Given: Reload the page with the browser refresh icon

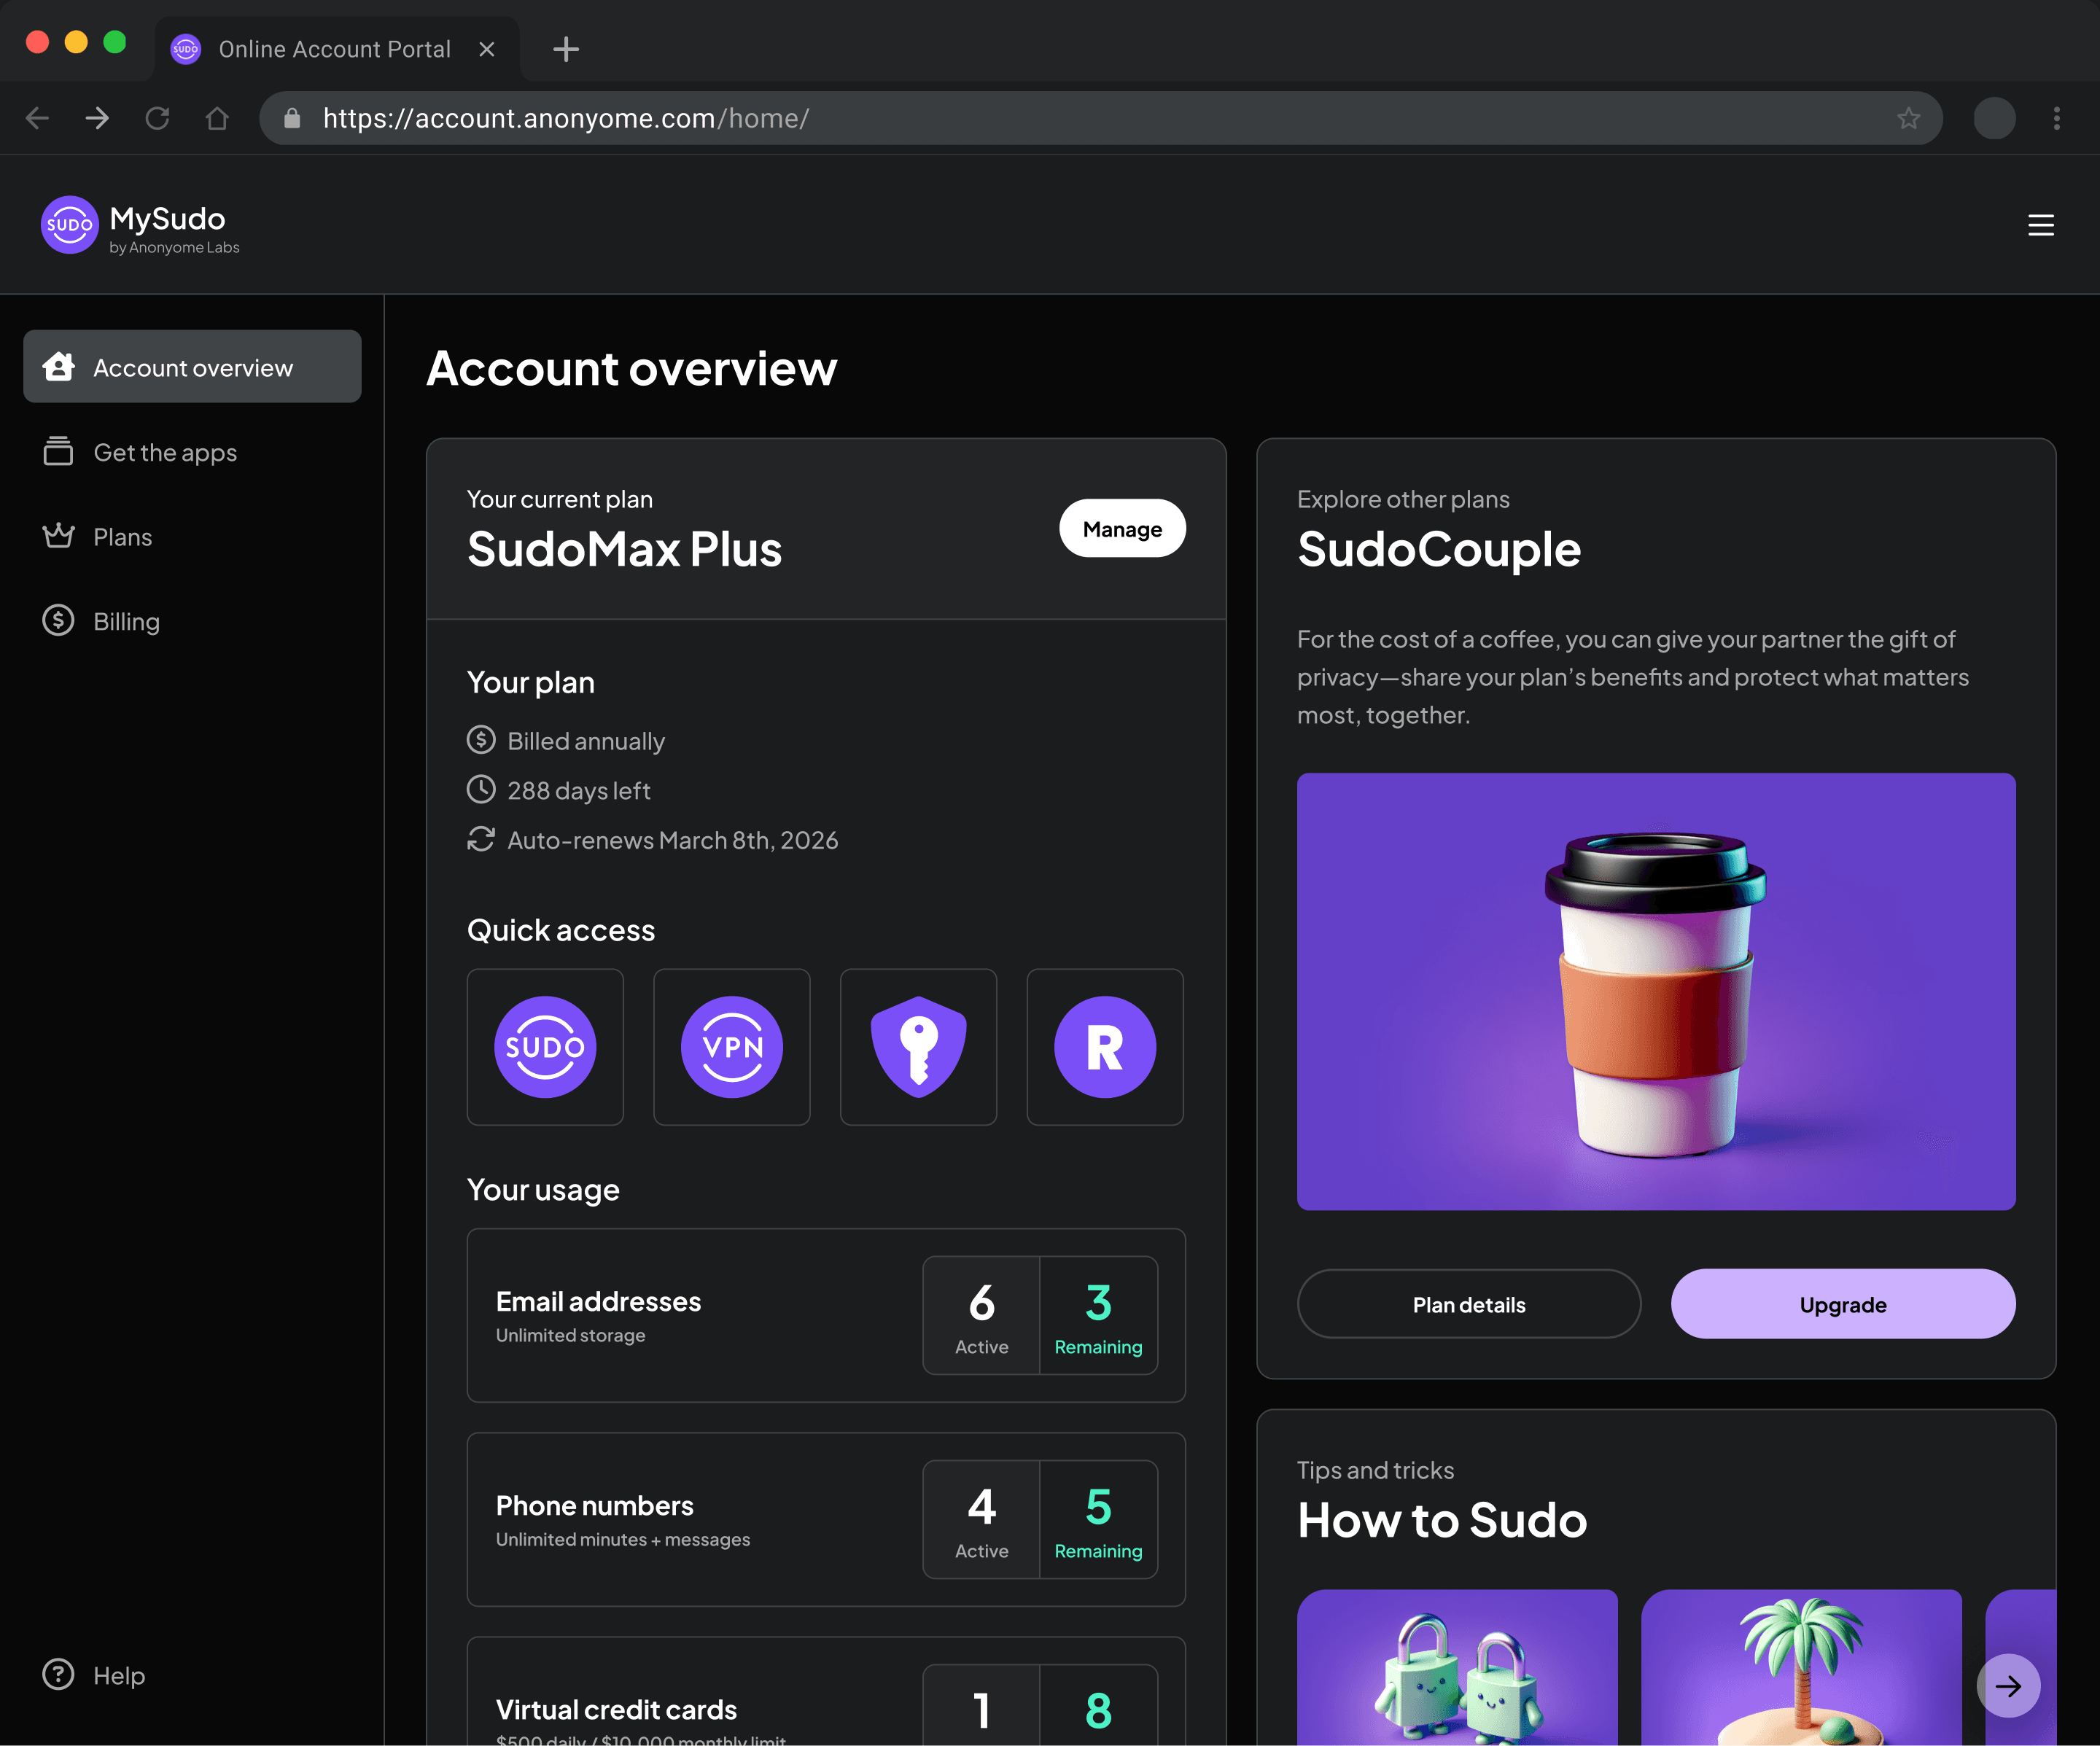Looking at the screenshot, I should click(x=157, y=119).
